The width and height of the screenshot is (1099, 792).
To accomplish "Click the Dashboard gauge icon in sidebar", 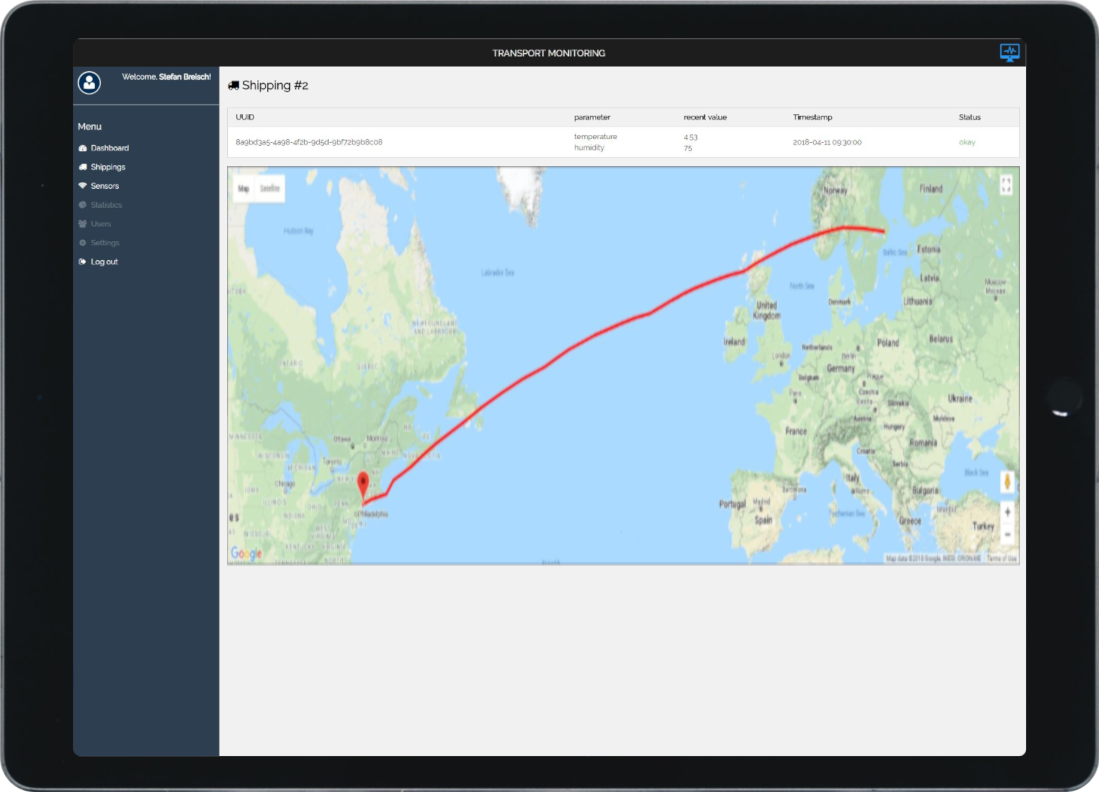I will pos(82,148).
